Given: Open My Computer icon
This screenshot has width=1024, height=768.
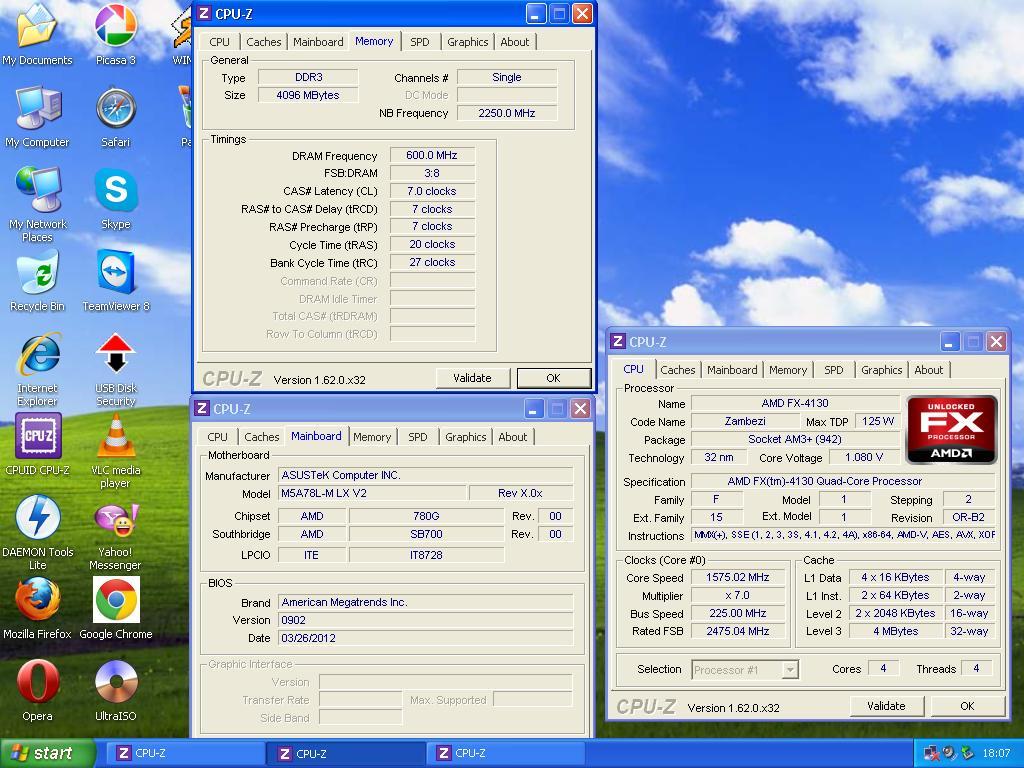Looking at the screenshot, I should tap(37, 116).
